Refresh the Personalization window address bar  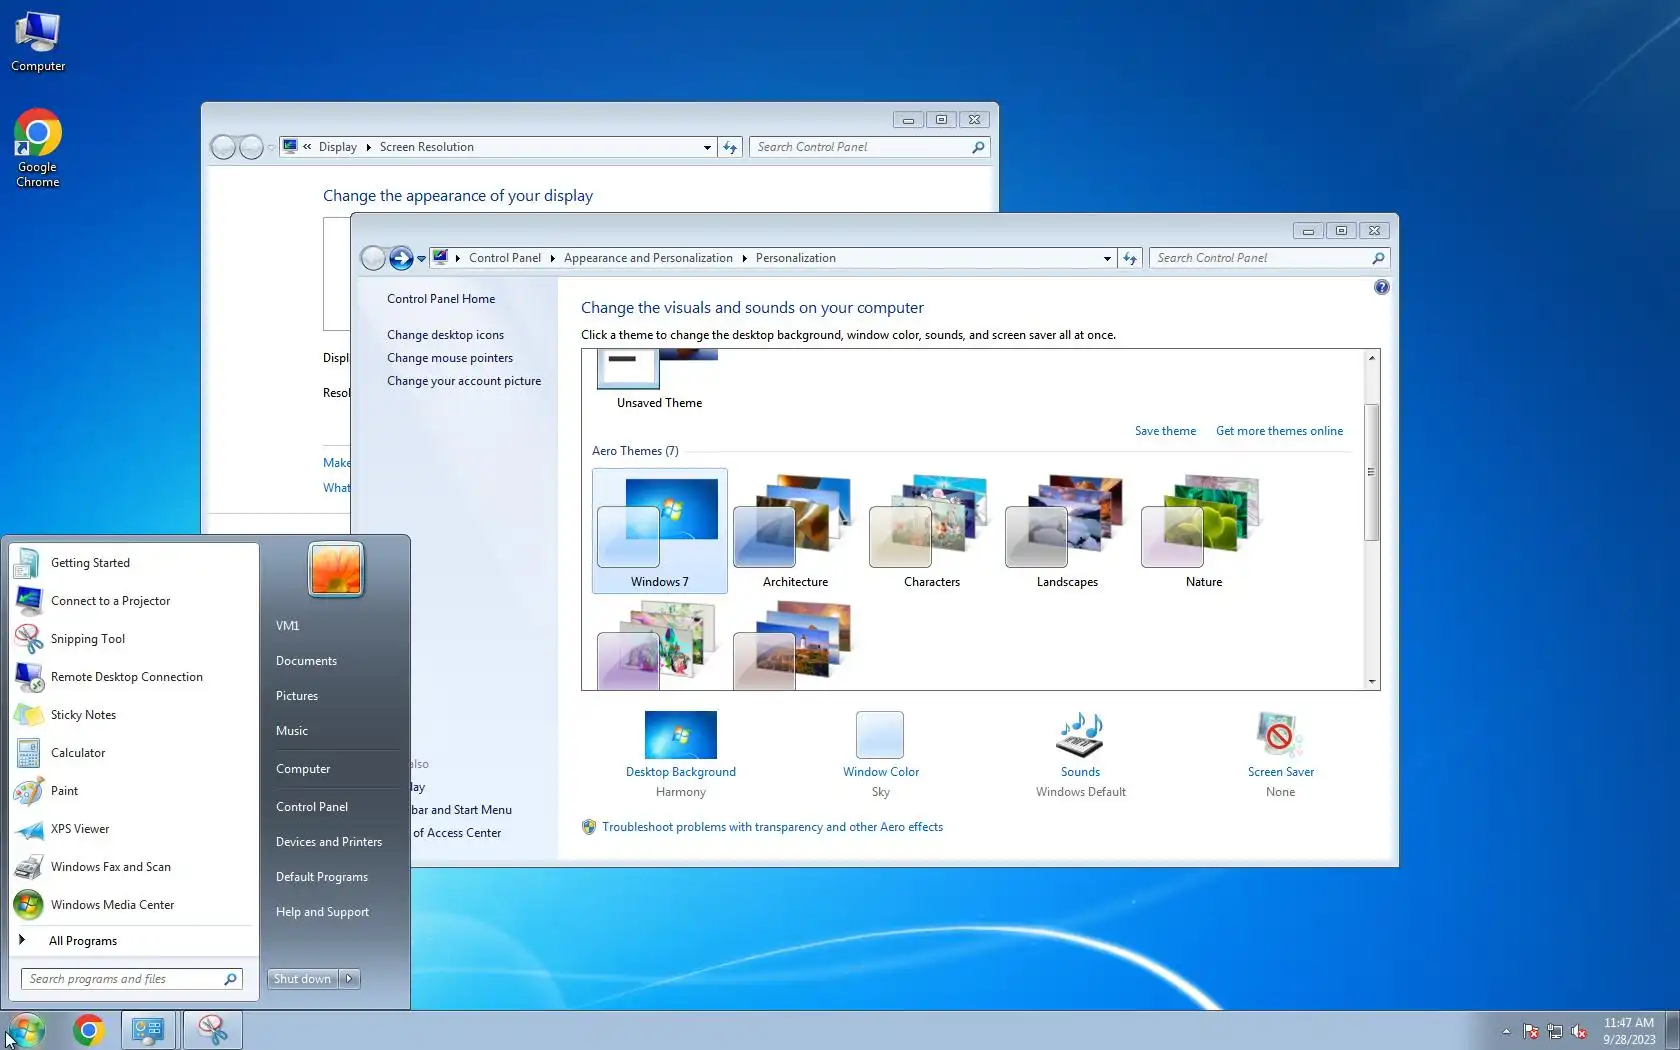(1130, 258)
